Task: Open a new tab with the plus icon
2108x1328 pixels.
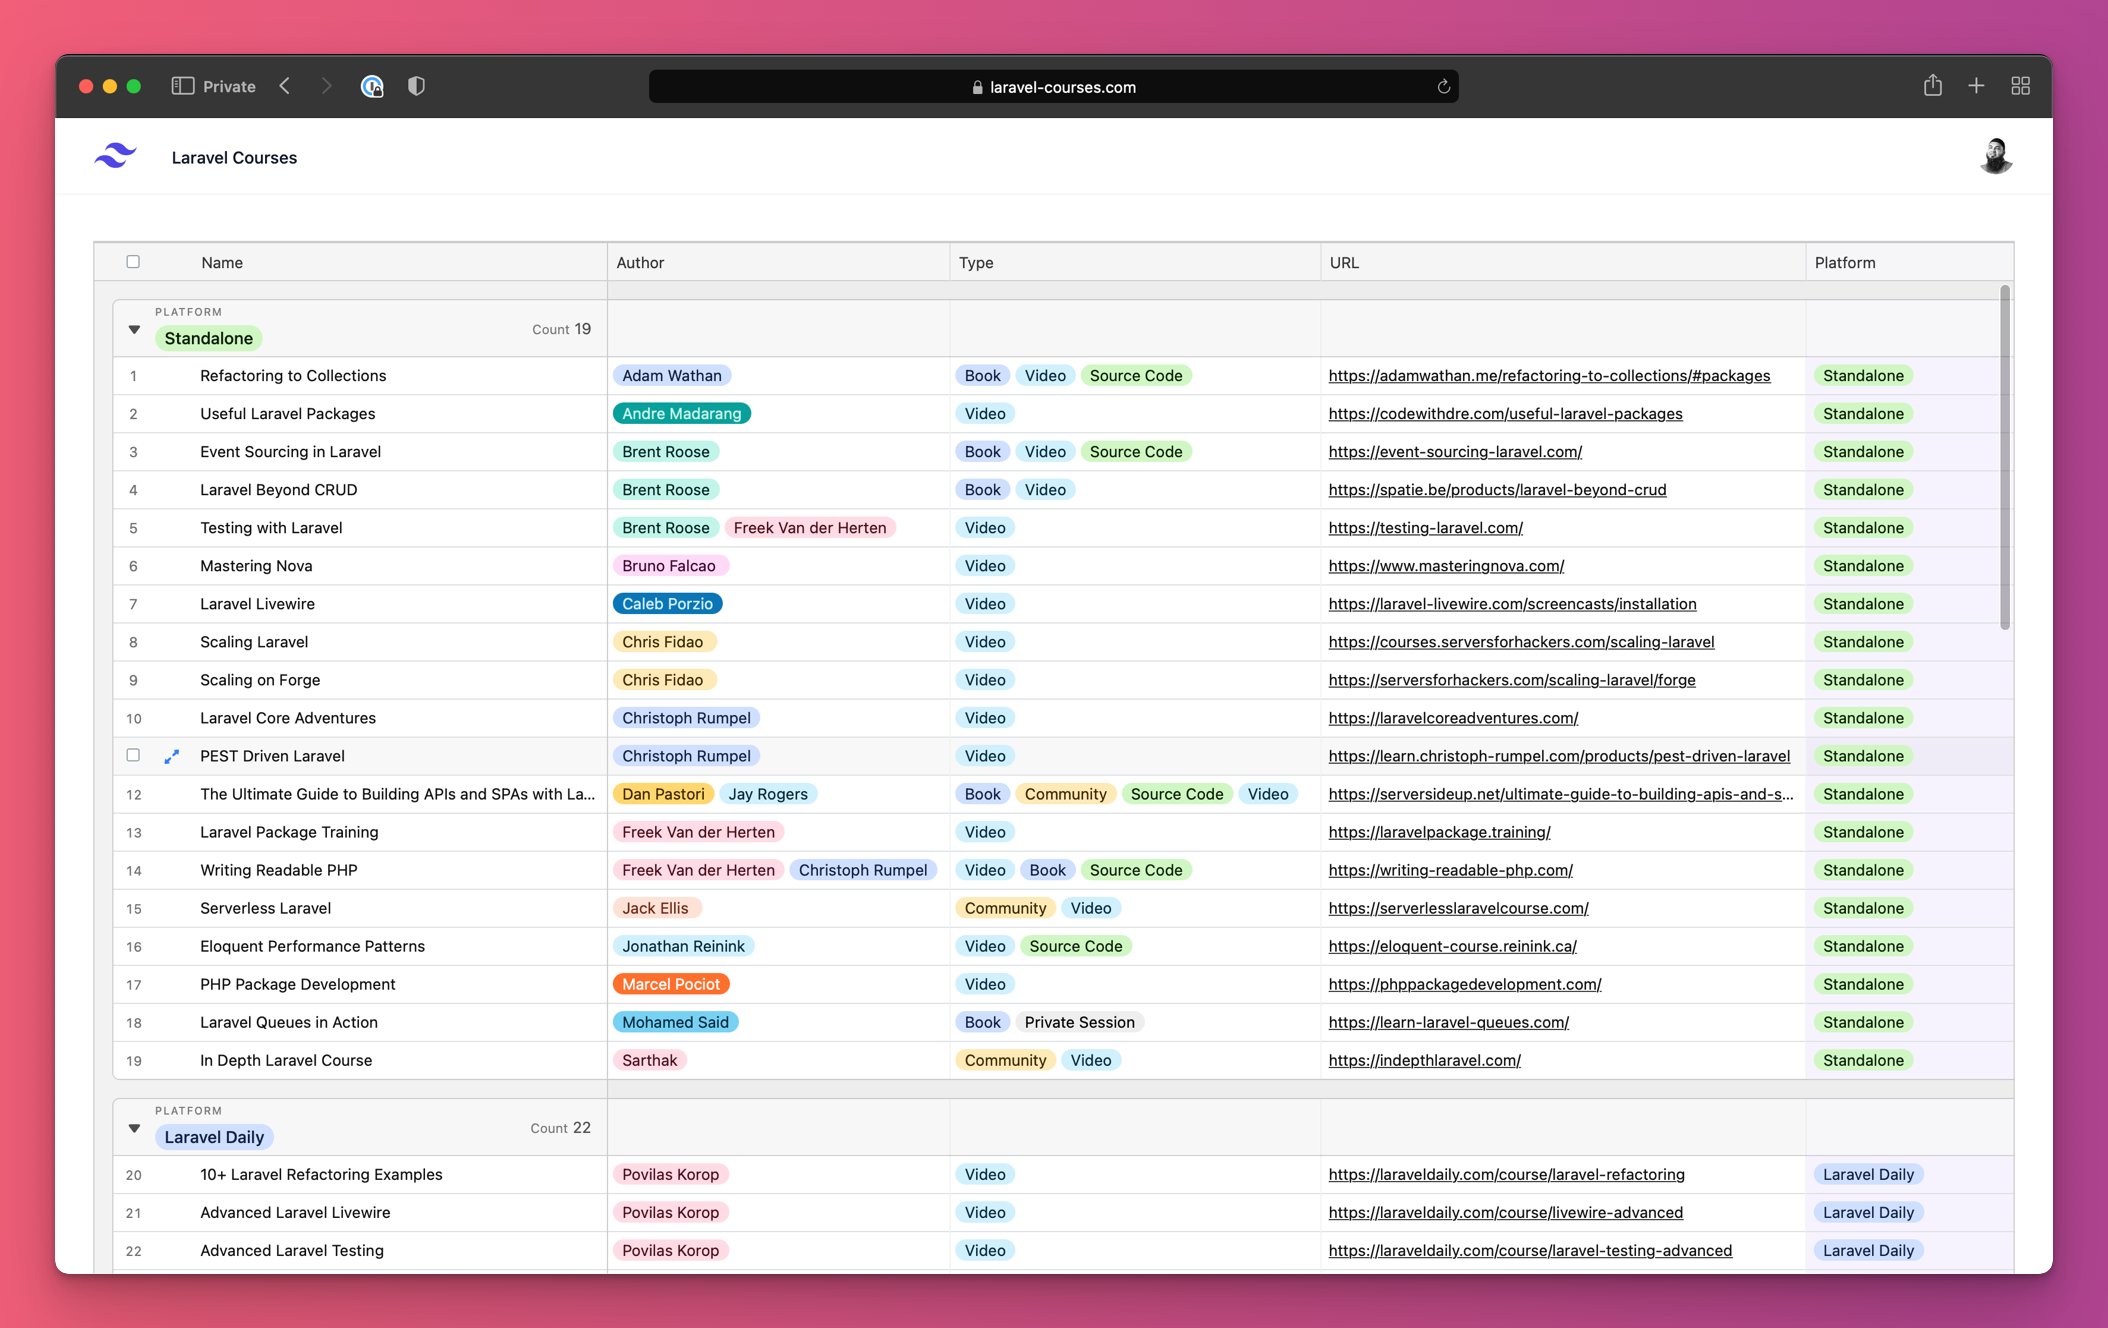Action: click(1976, 86)
